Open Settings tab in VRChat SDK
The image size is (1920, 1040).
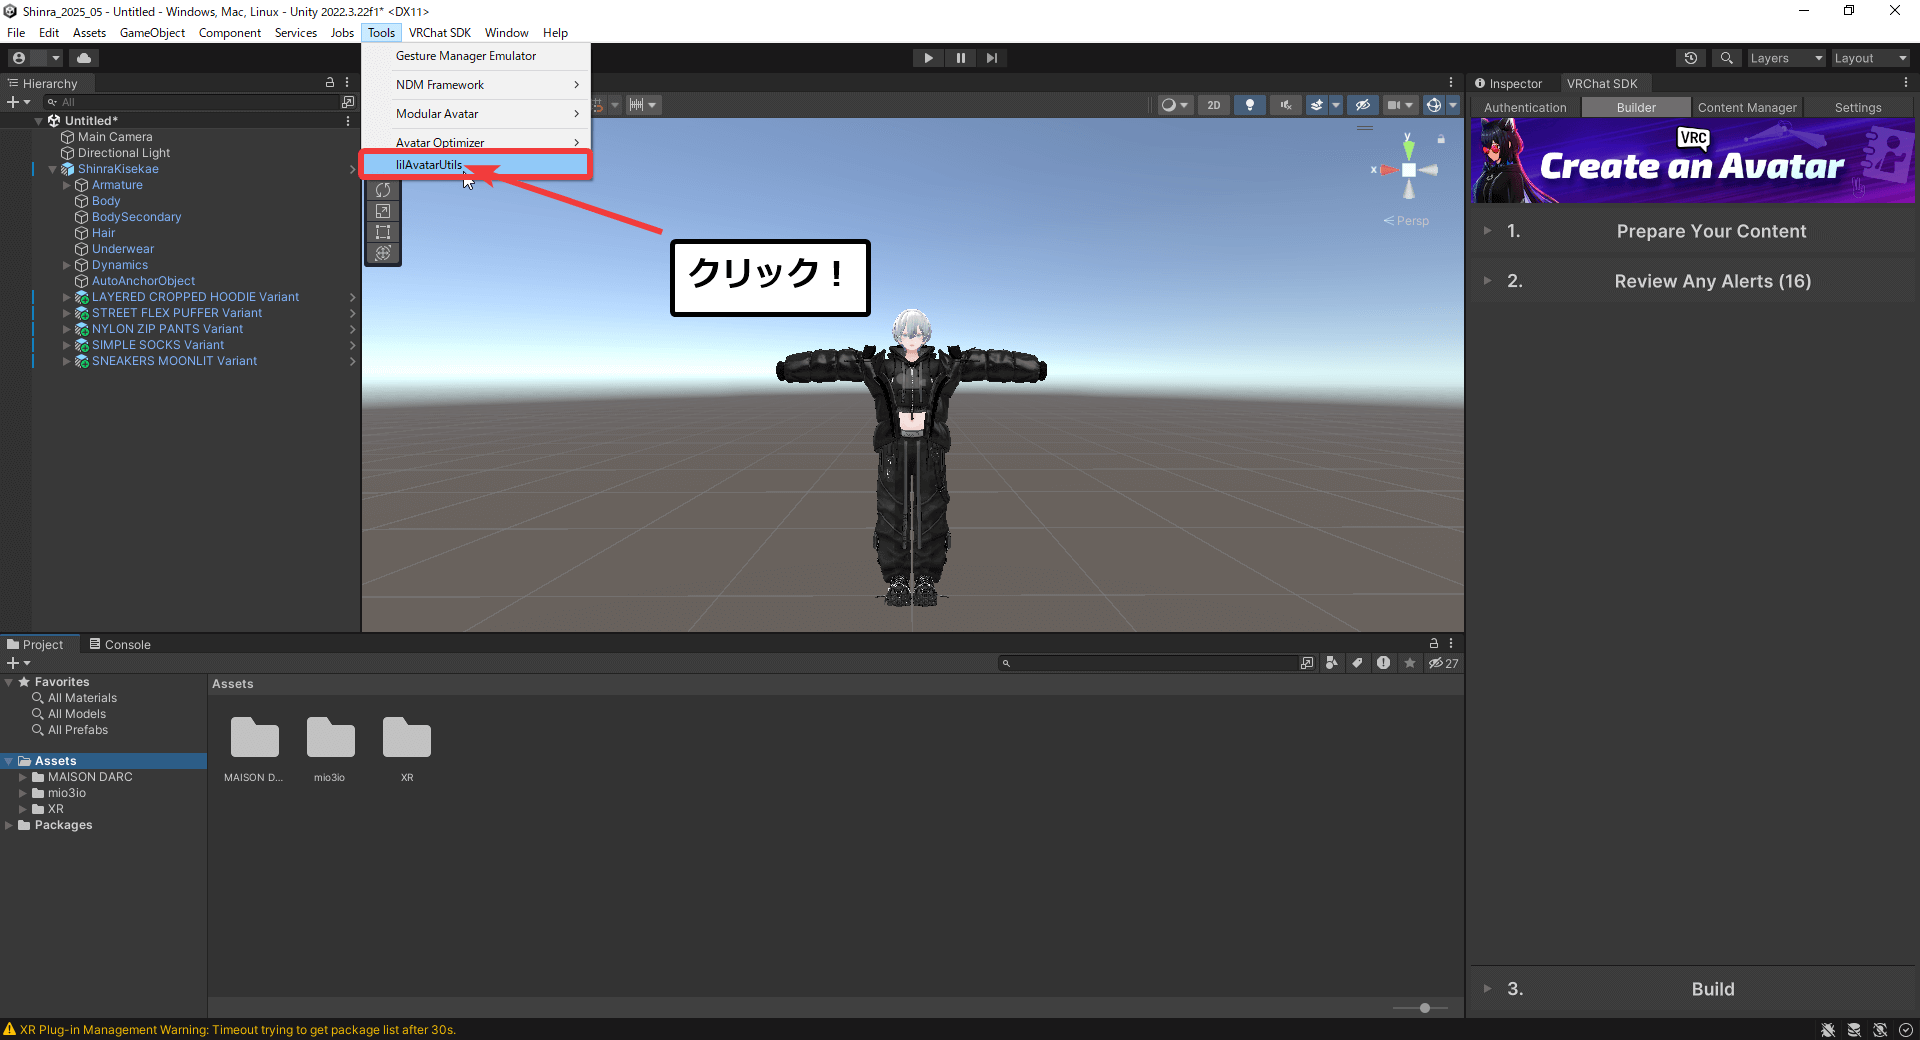pyautogui.click(x=1858, y=108)
